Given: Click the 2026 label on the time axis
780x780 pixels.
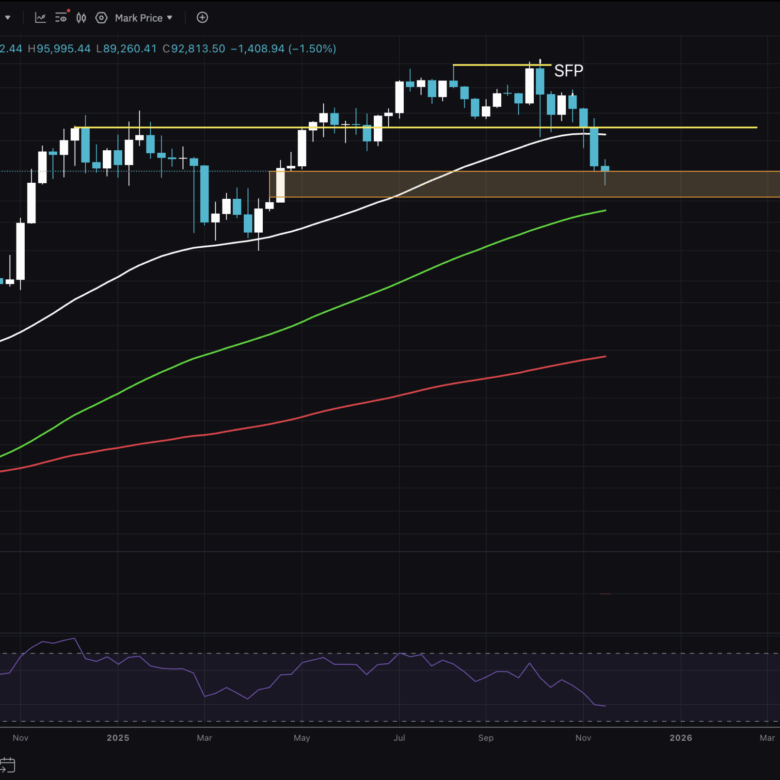Looking at the screenshot, I should pos(680,738).
